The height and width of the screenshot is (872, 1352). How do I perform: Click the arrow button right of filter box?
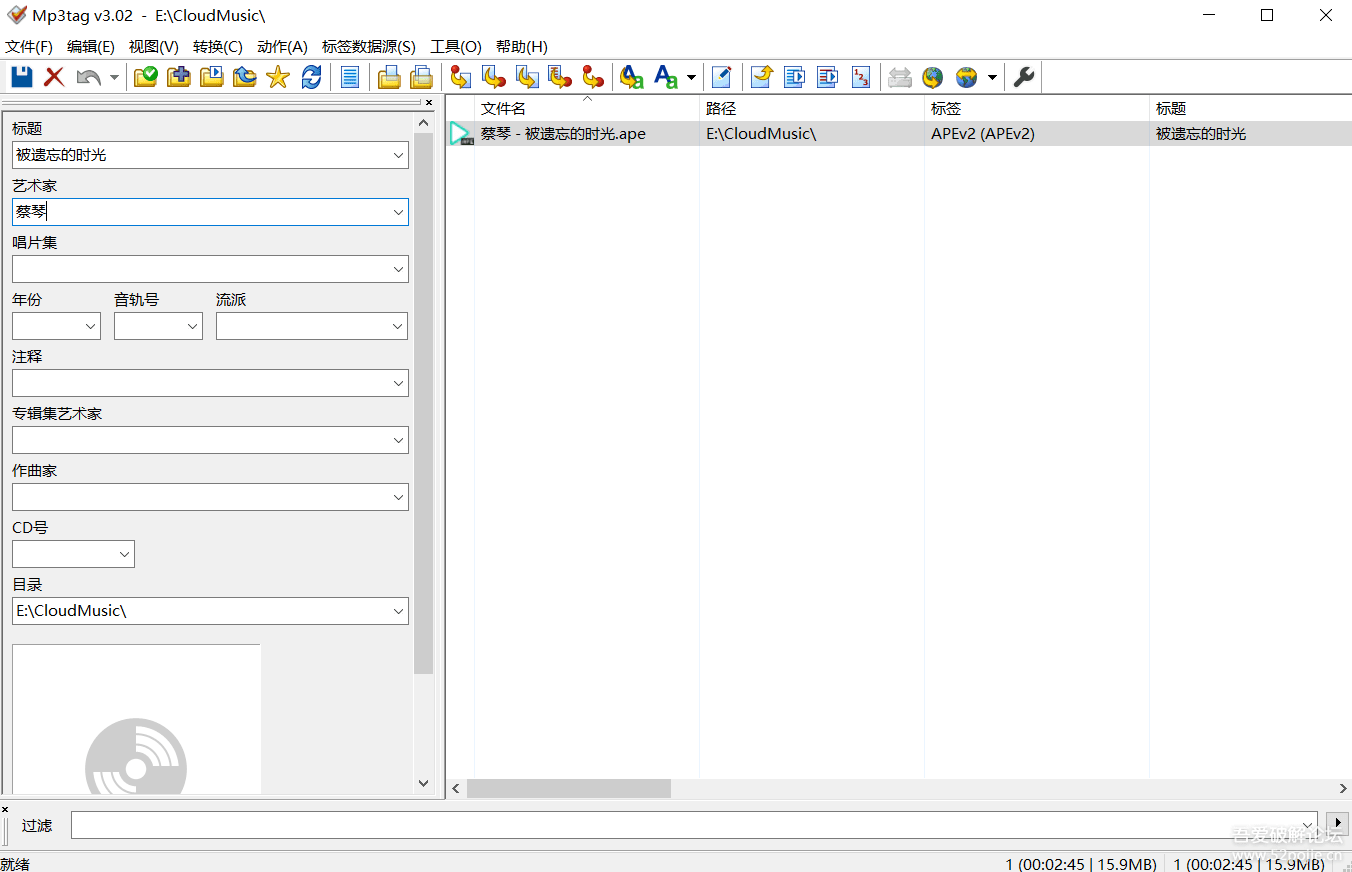tap(1337, 824)
